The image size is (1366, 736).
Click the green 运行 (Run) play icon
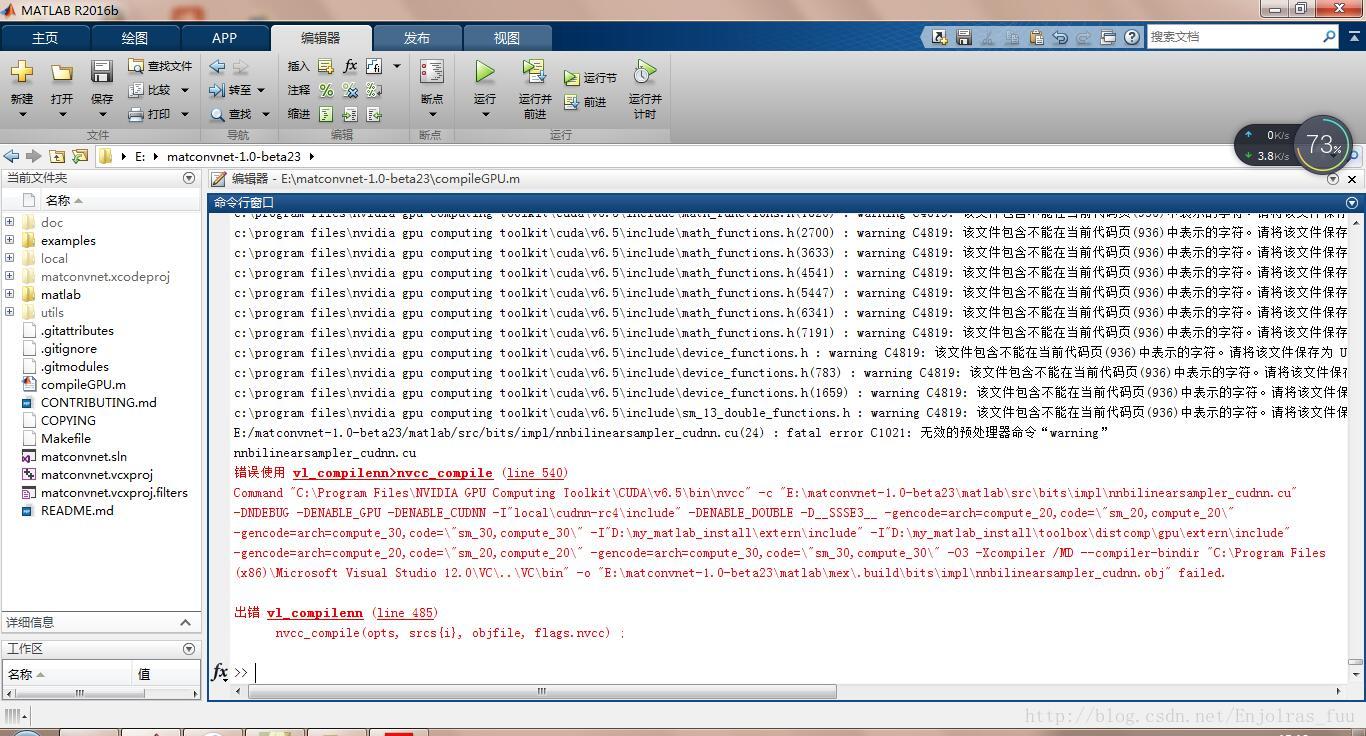click(485, 72)
